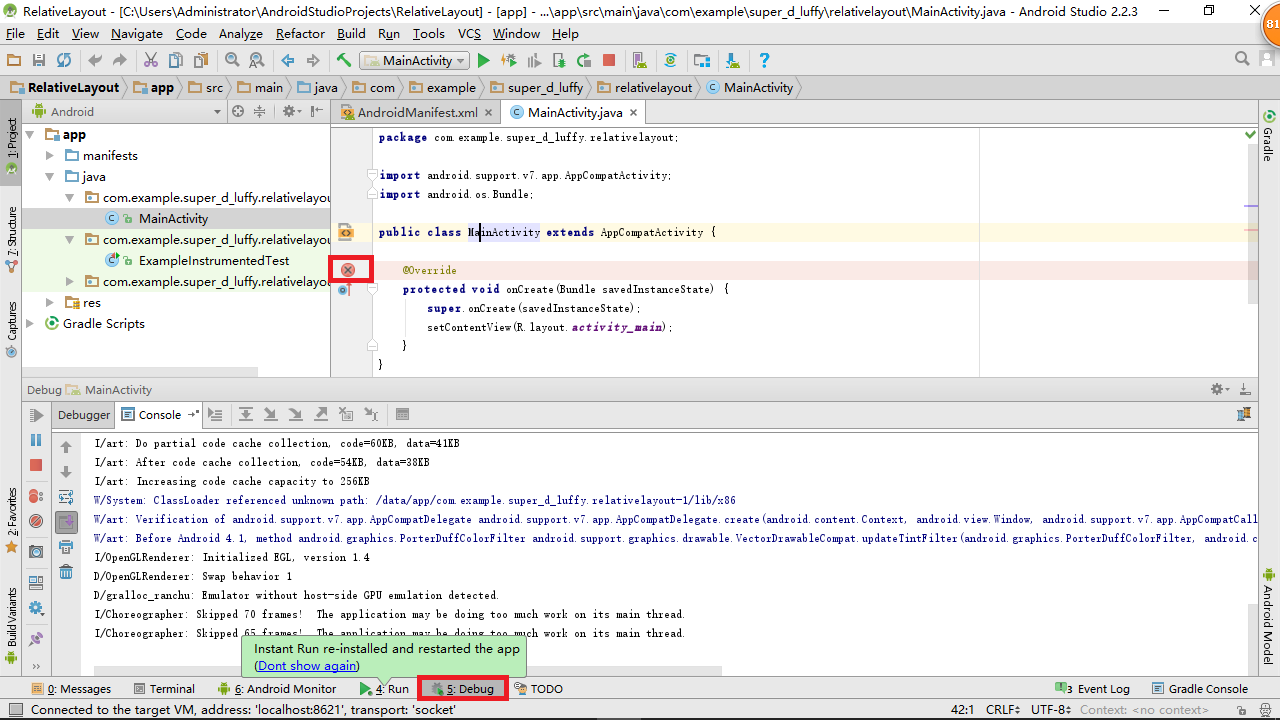Click the View Breakpoints icon in Debug sidebar
Viewport: 1280px width, 720px height.
pos(36,496)
